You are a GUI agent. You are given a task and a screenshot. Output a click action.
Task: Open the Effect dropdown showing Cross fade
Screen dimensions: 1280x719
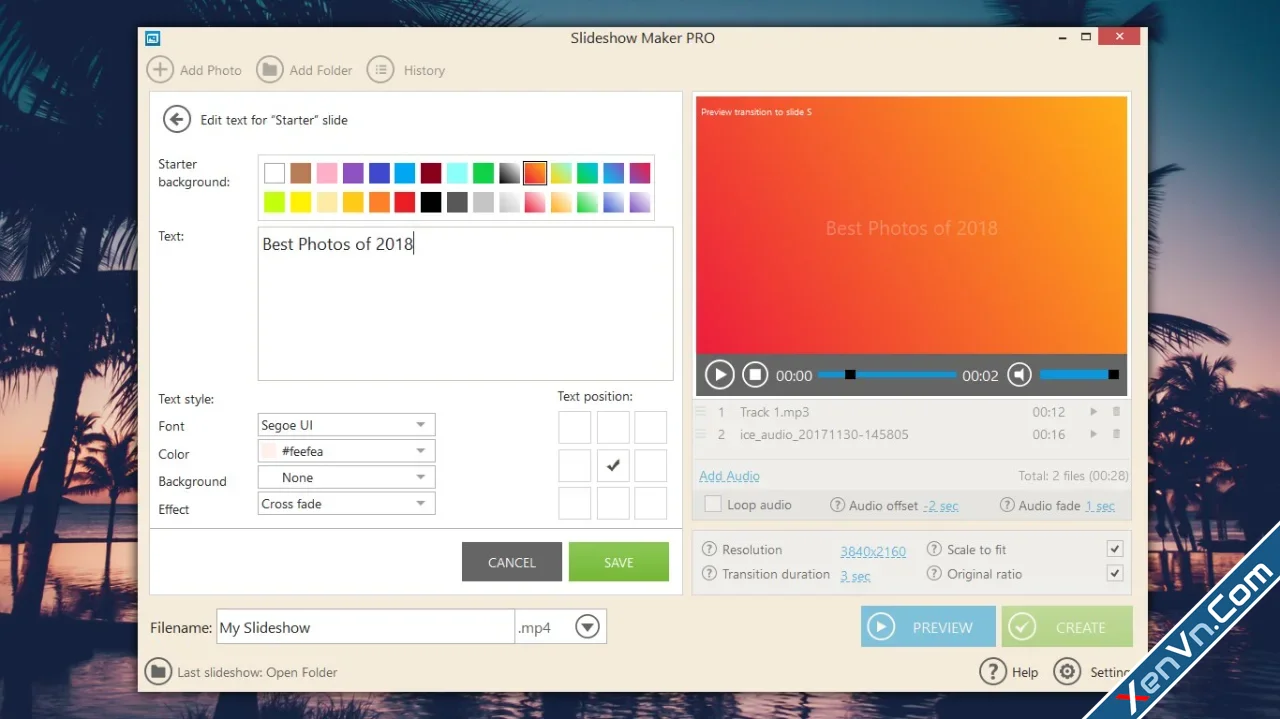pos(346,504)
